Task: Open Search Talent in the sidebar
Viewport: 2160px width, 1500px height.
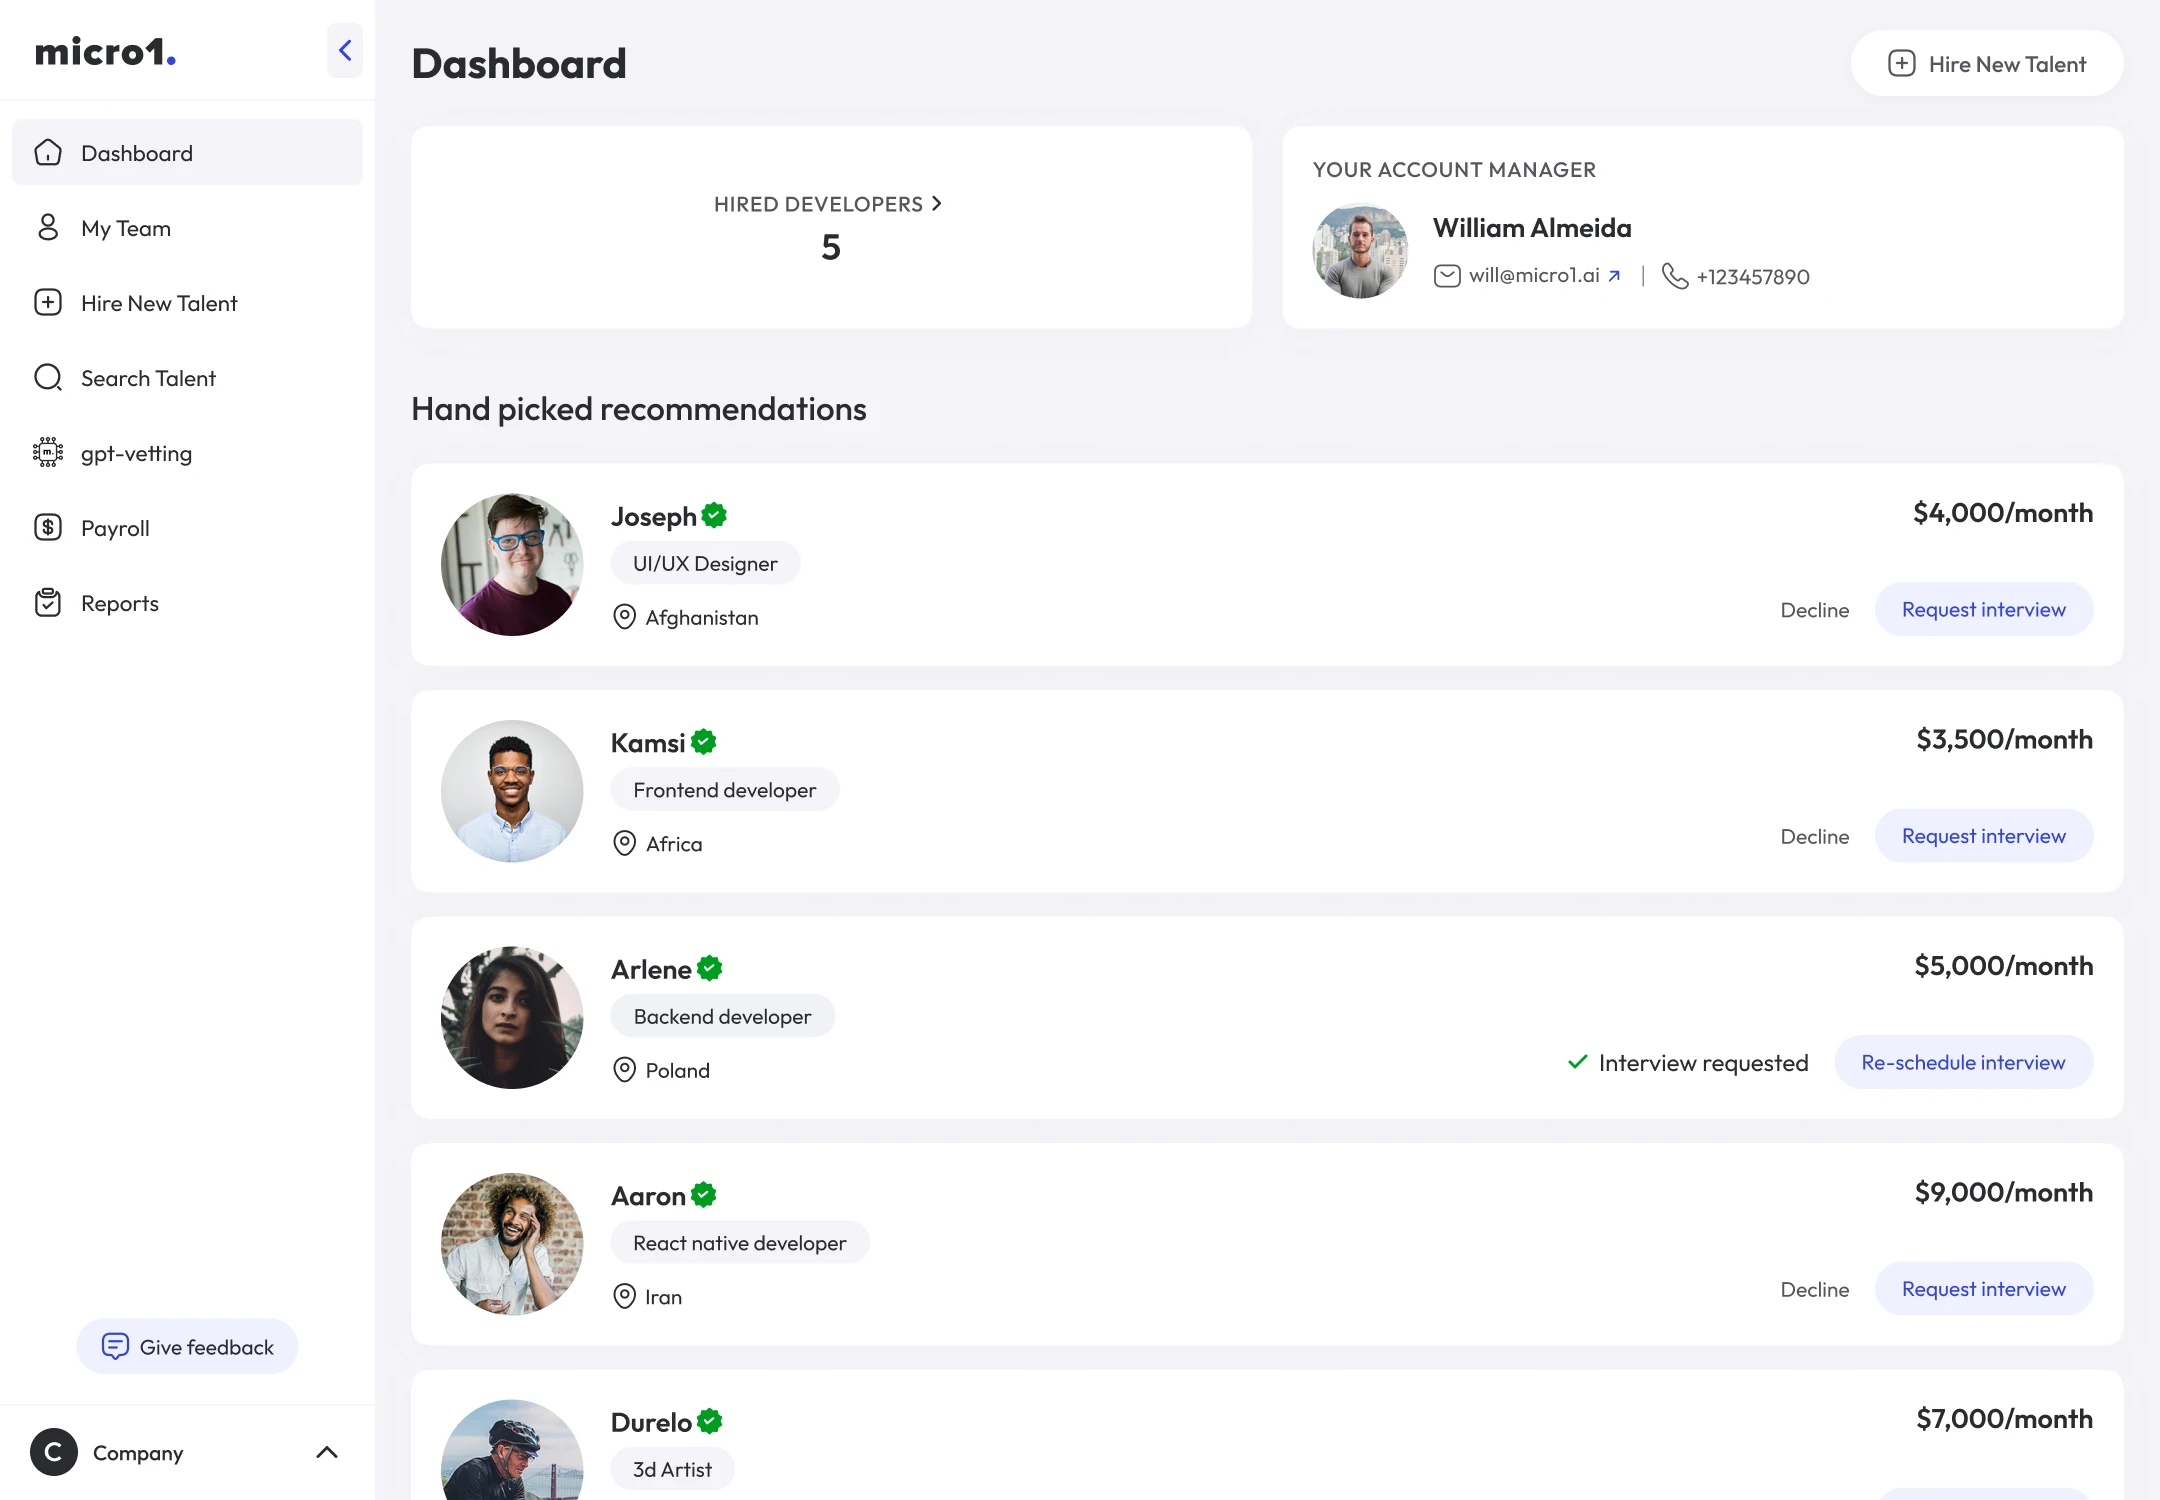Action: point(148,377)
